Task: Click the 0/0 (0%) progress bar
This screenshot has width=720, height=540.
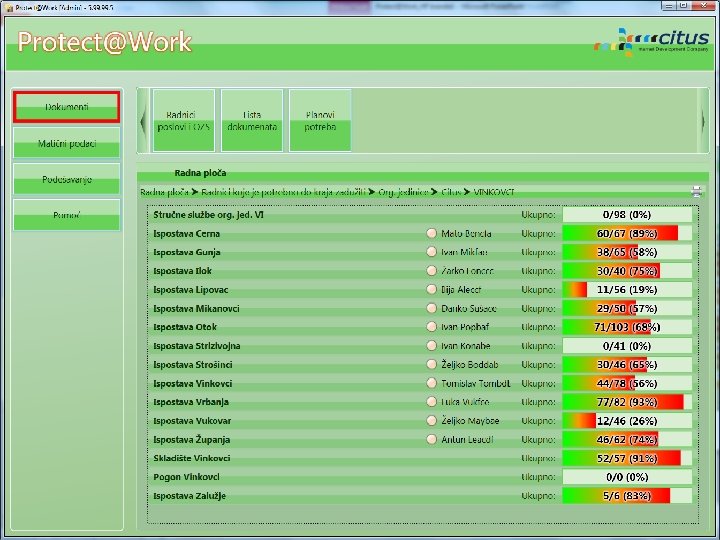Action: tap(627, 477)
